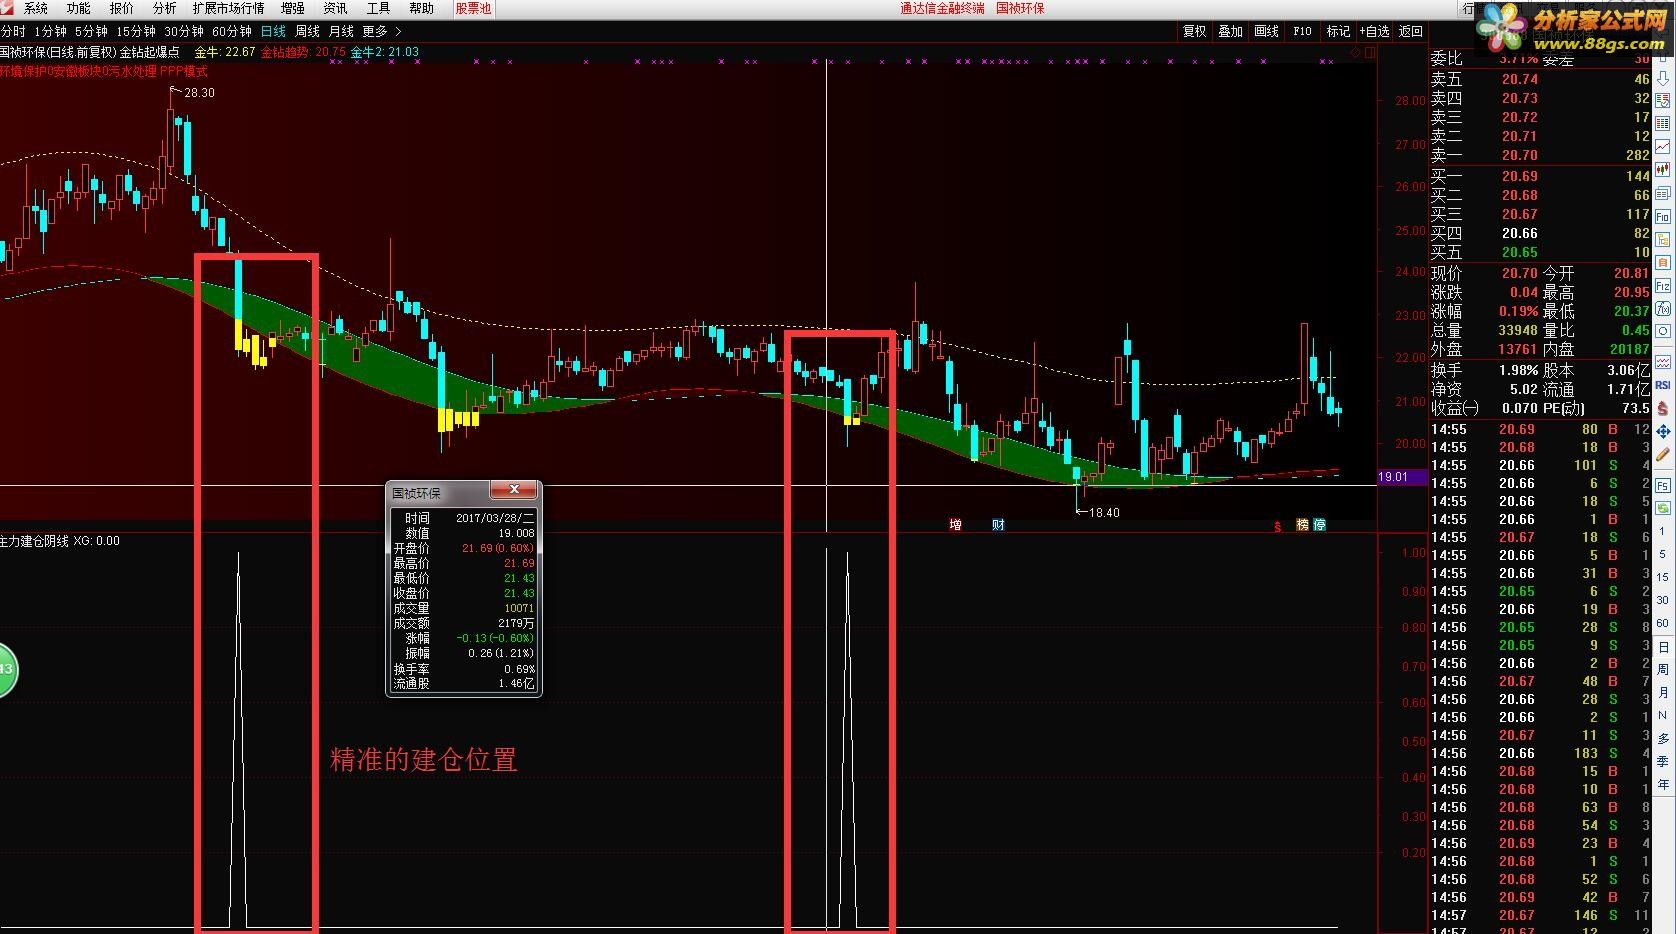The height and width of the screenshot is (934, 1676).
Task: Click the +自选 add favorite button
Action: point(1374,32)
